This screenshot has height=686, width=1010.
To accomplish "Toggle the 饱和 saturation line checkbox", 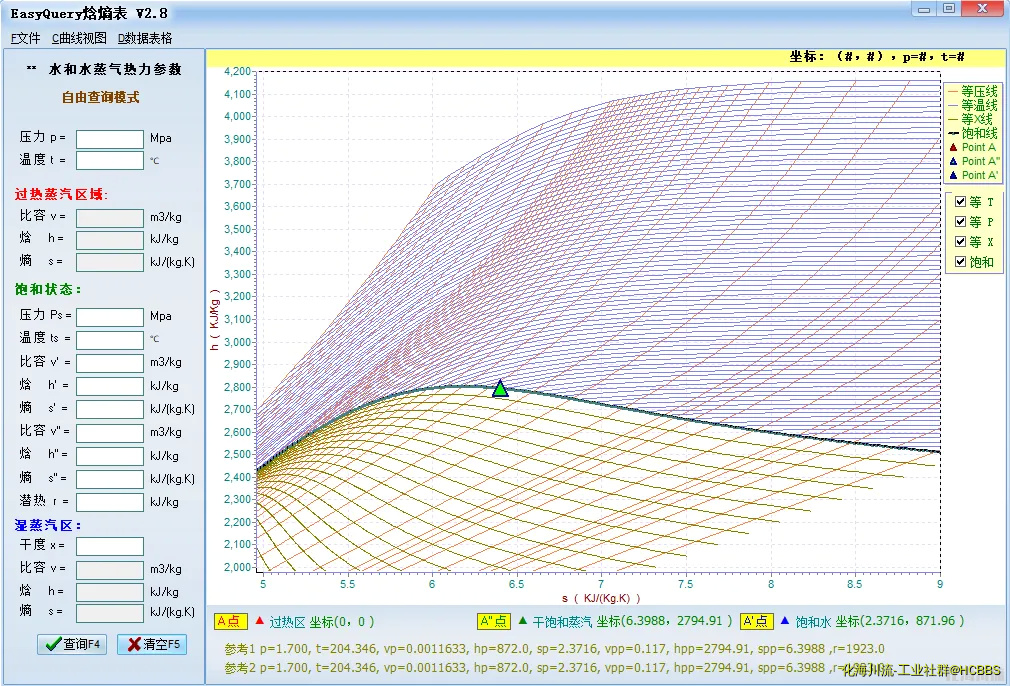I will coord(960,262).
